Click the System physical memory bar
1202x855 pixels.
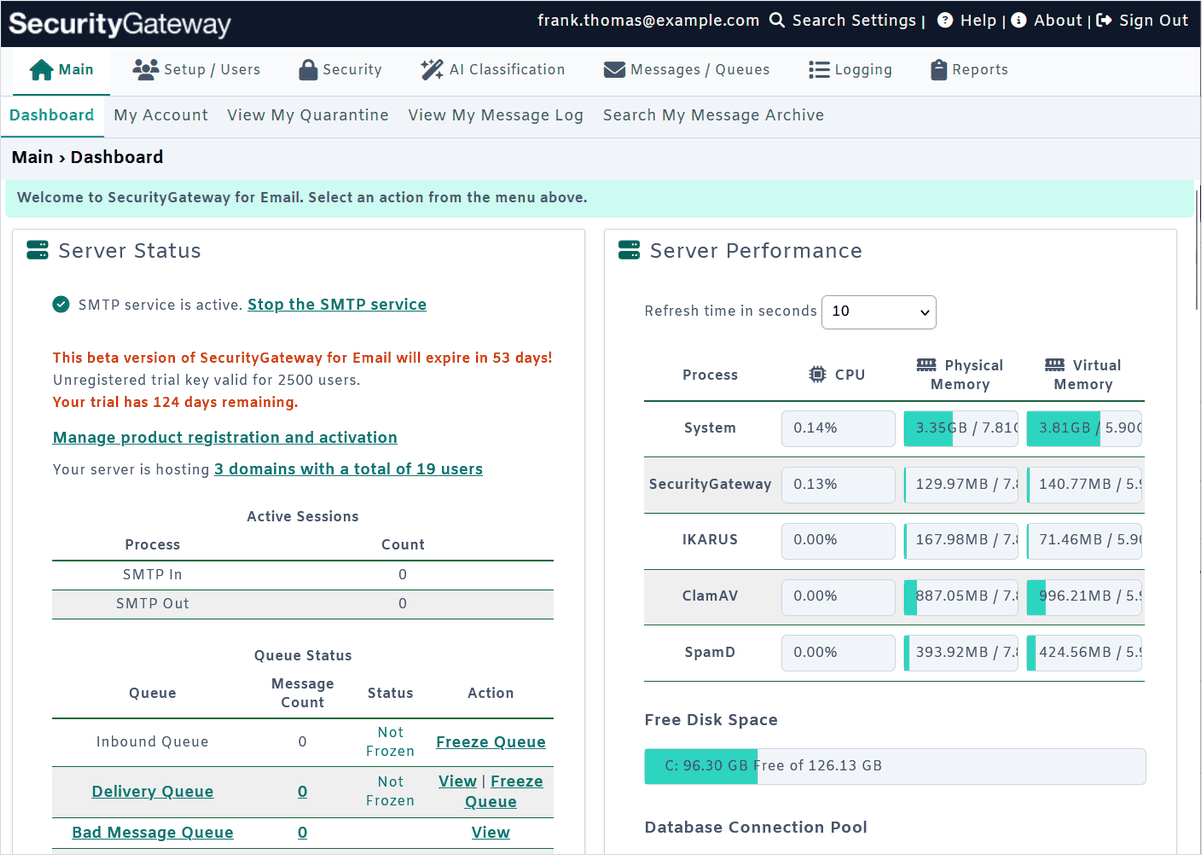pyautogui.click(x=961, y=428)
